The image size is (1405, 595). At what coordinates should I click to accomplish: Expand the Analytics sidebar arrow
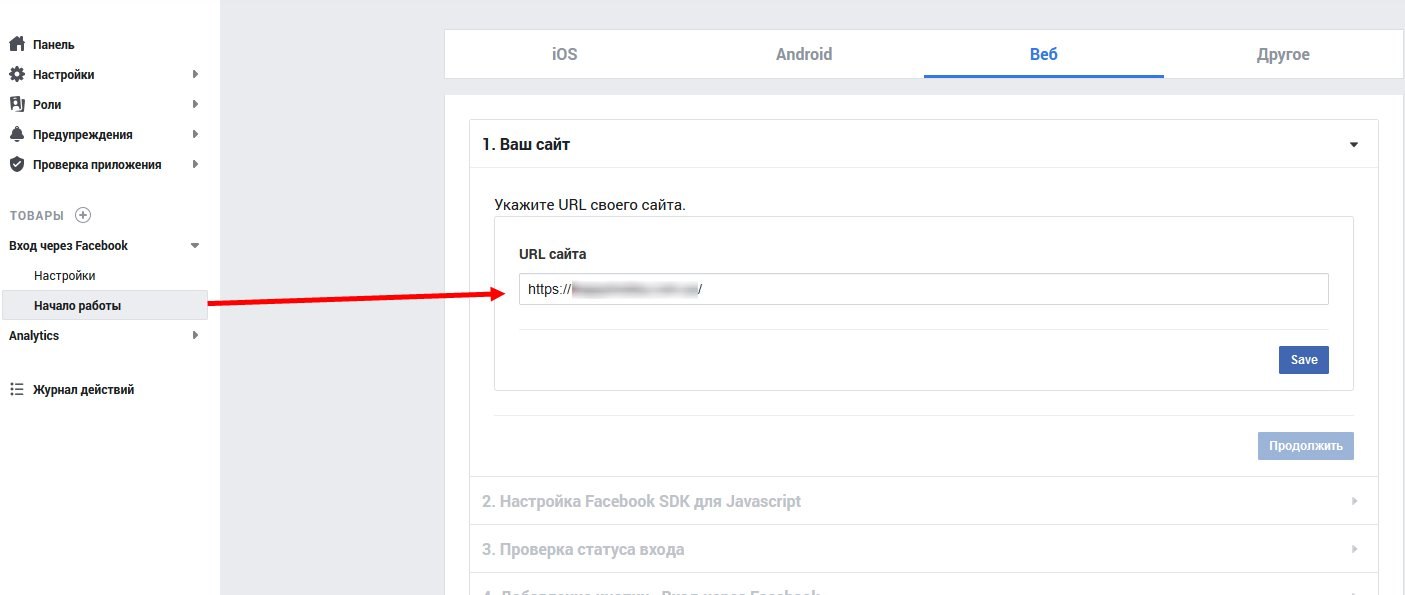point(195,335)
